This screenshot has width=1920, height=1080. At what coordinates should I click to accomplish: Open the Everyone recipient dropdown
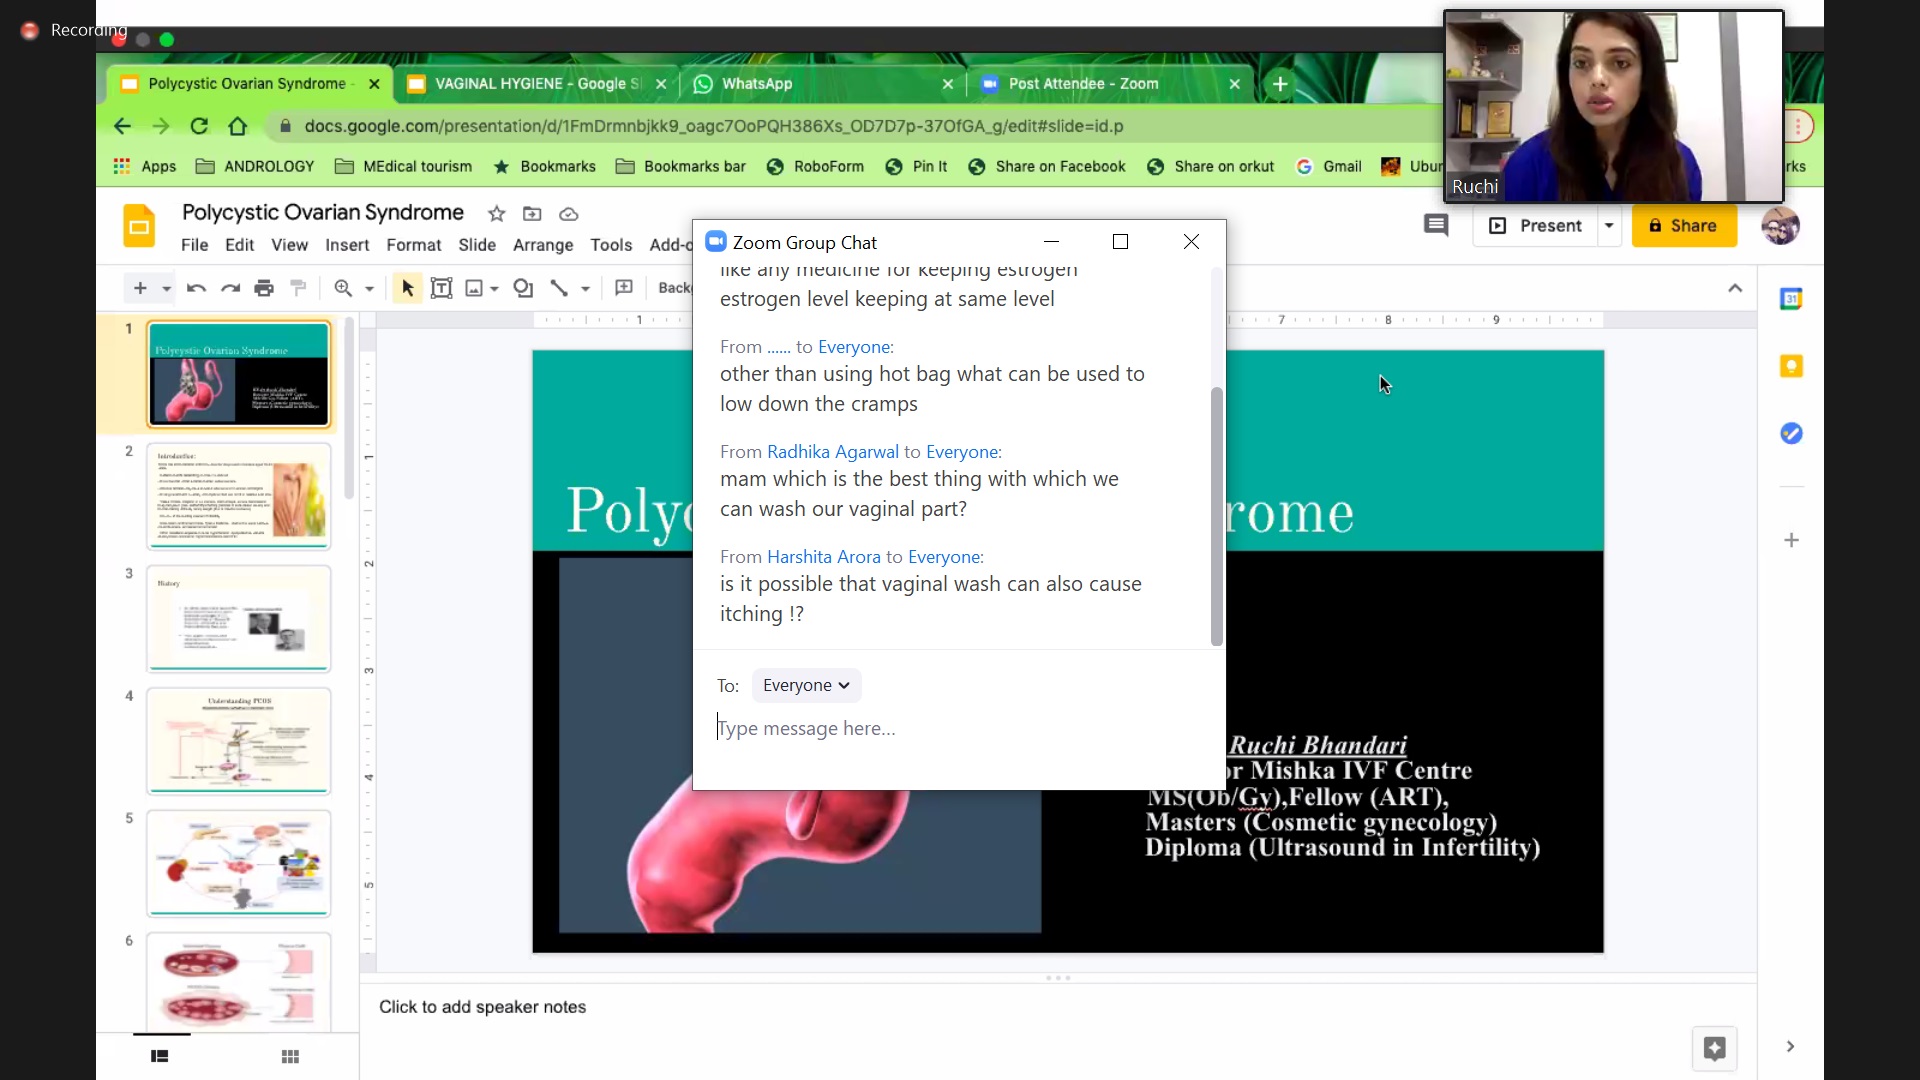pyautogui.click(x=806, y=685)
